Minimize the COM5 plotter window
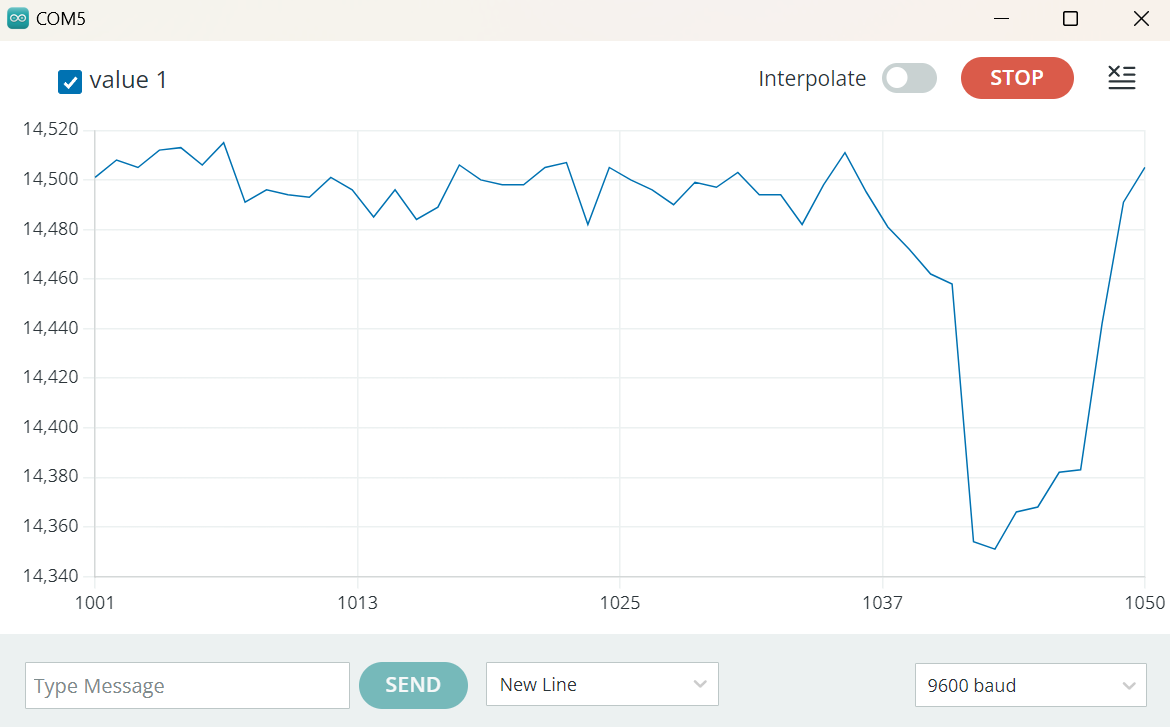Screen dimensions: 1170x727 coord(1000,19)
